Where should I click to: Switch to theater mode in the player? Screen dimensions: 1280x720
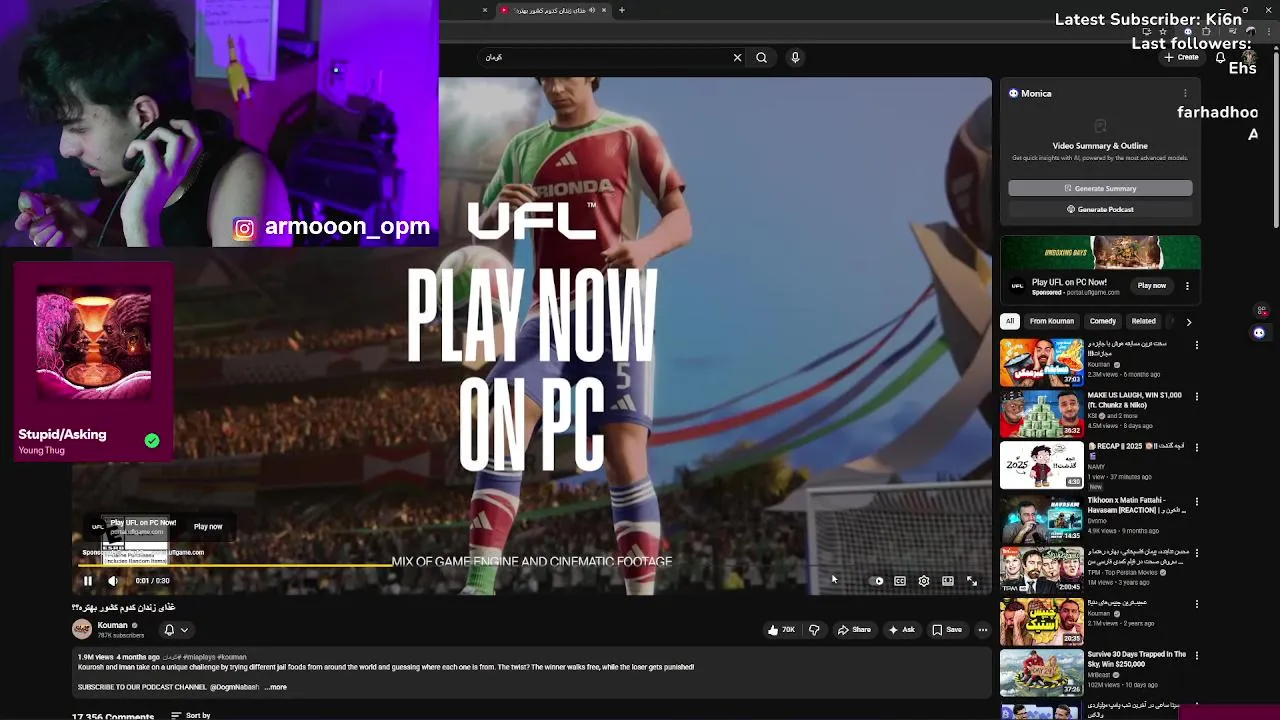(x=948, y=581)
